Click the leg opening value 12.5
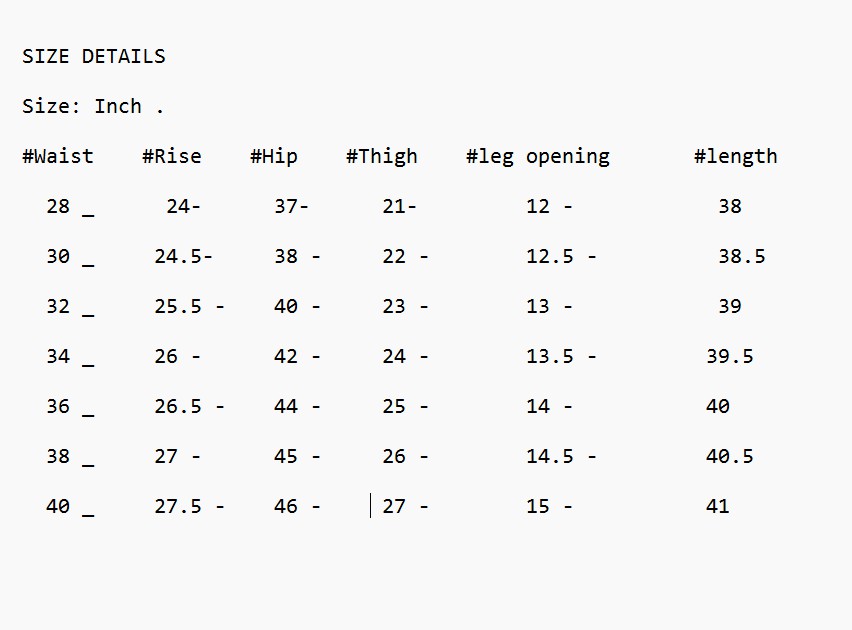This screenshot has width=852, height=630. (550, 257)
